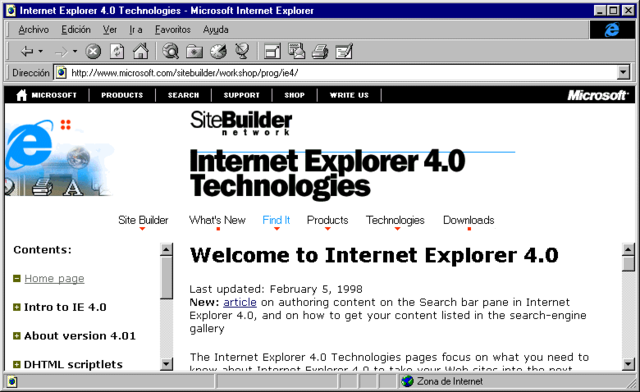This screenshot has width=640, height=392.
Task: Open the Favorites folder toolbar icon
Action: click(195, 51)
